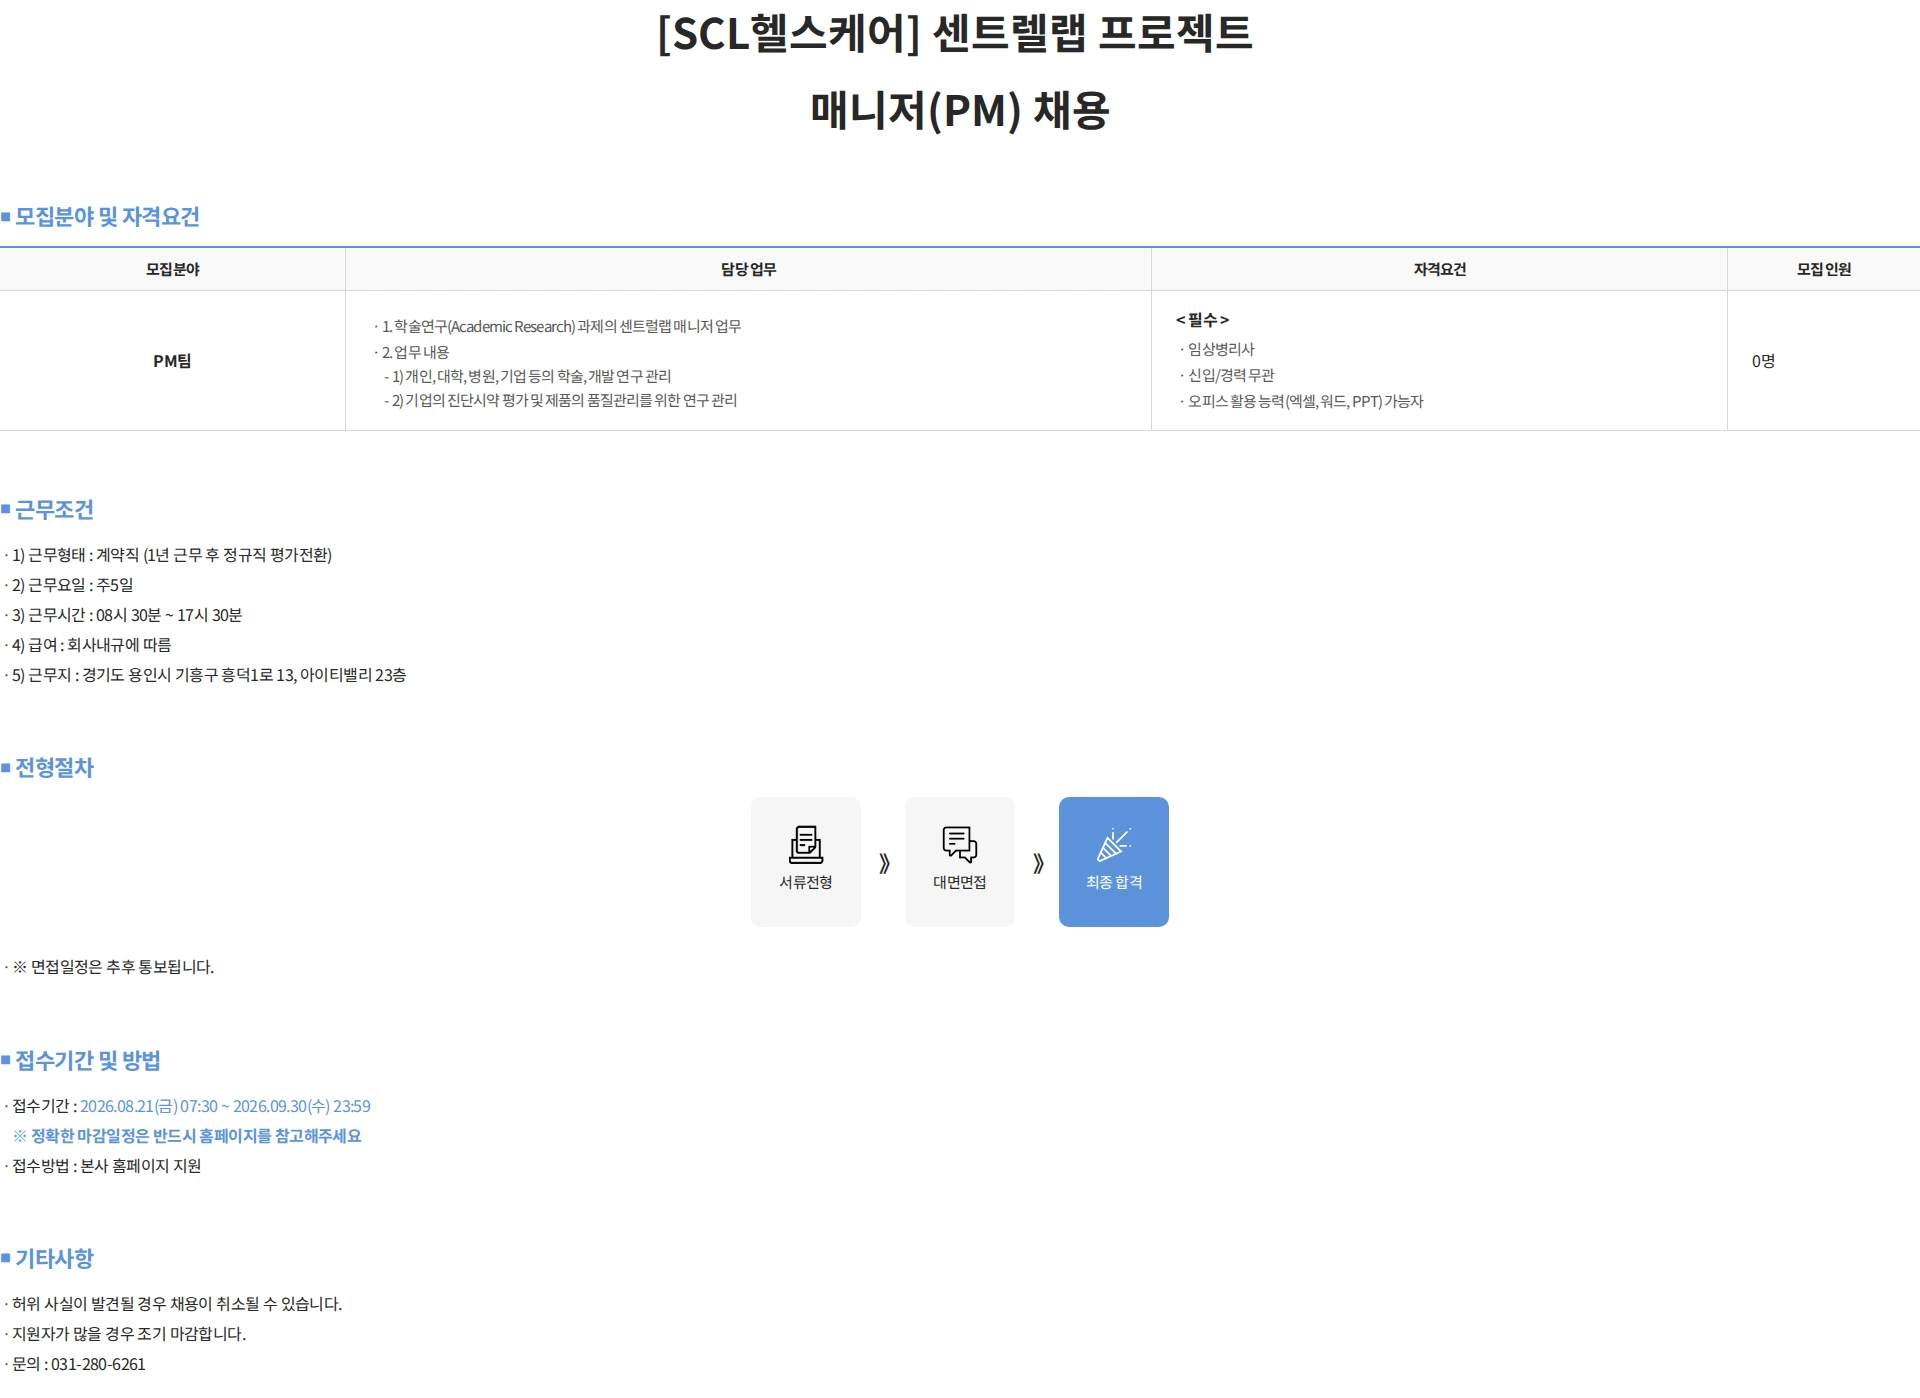Select the 서류전형 step label

point(806,882)
